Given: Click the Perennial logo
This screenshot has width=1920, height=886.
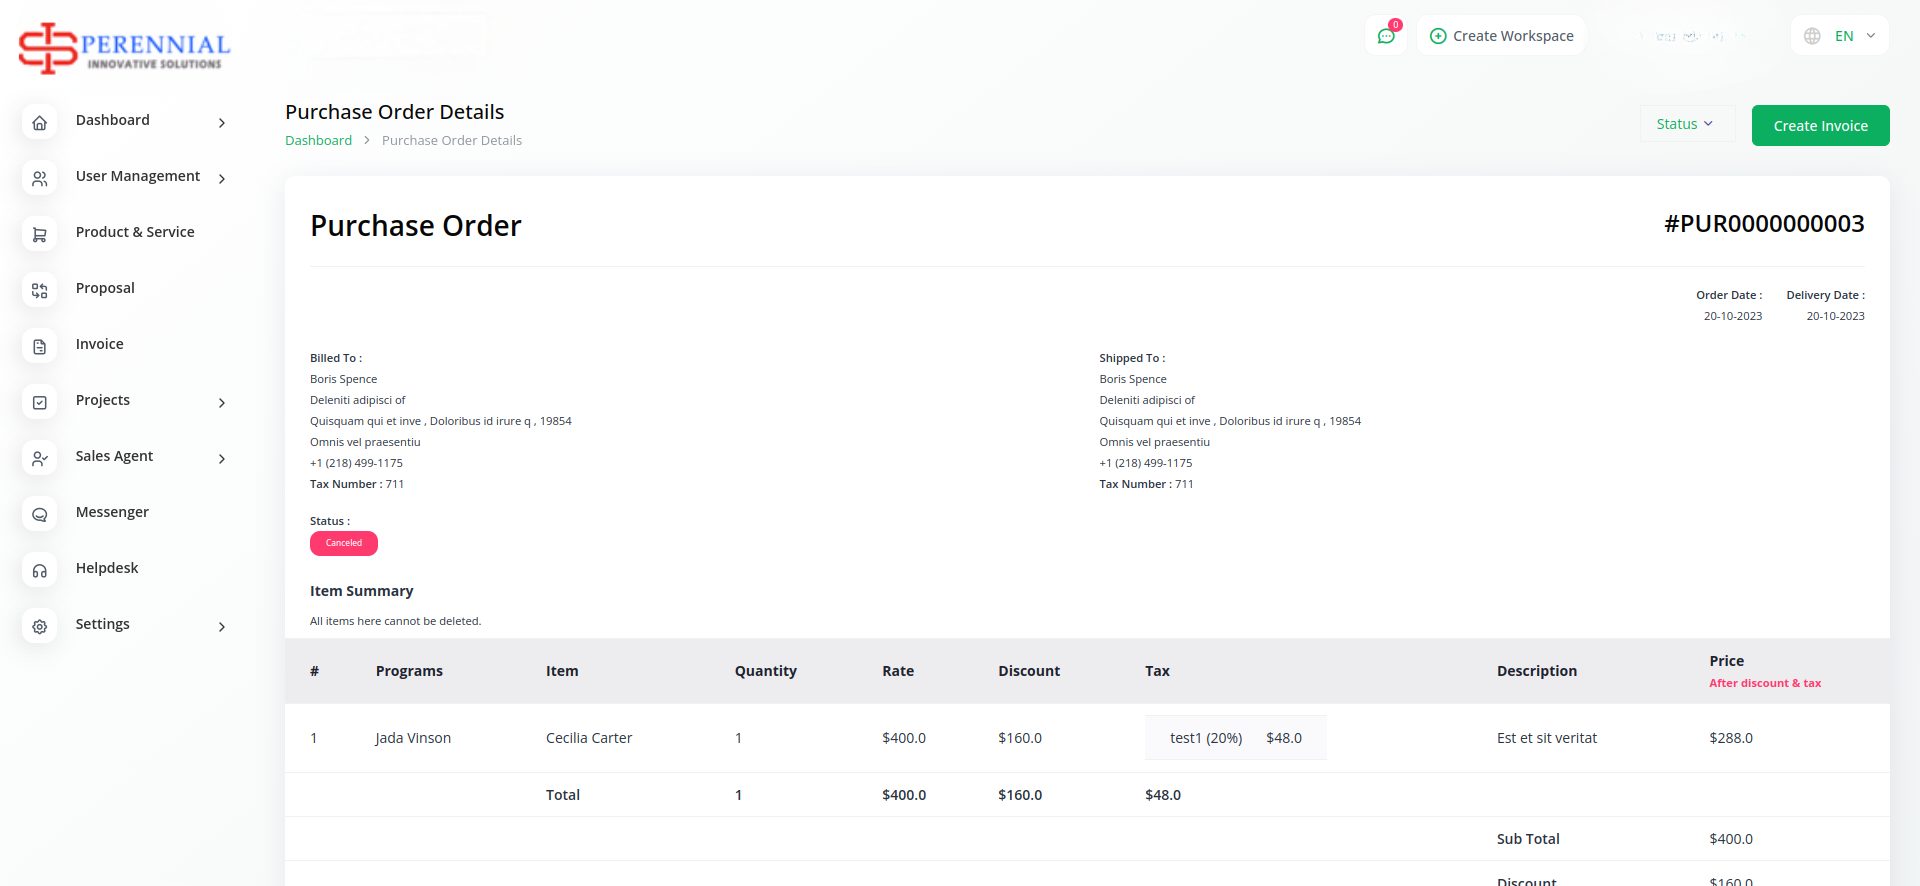Looking at the screenshot, I should [125, 48].
